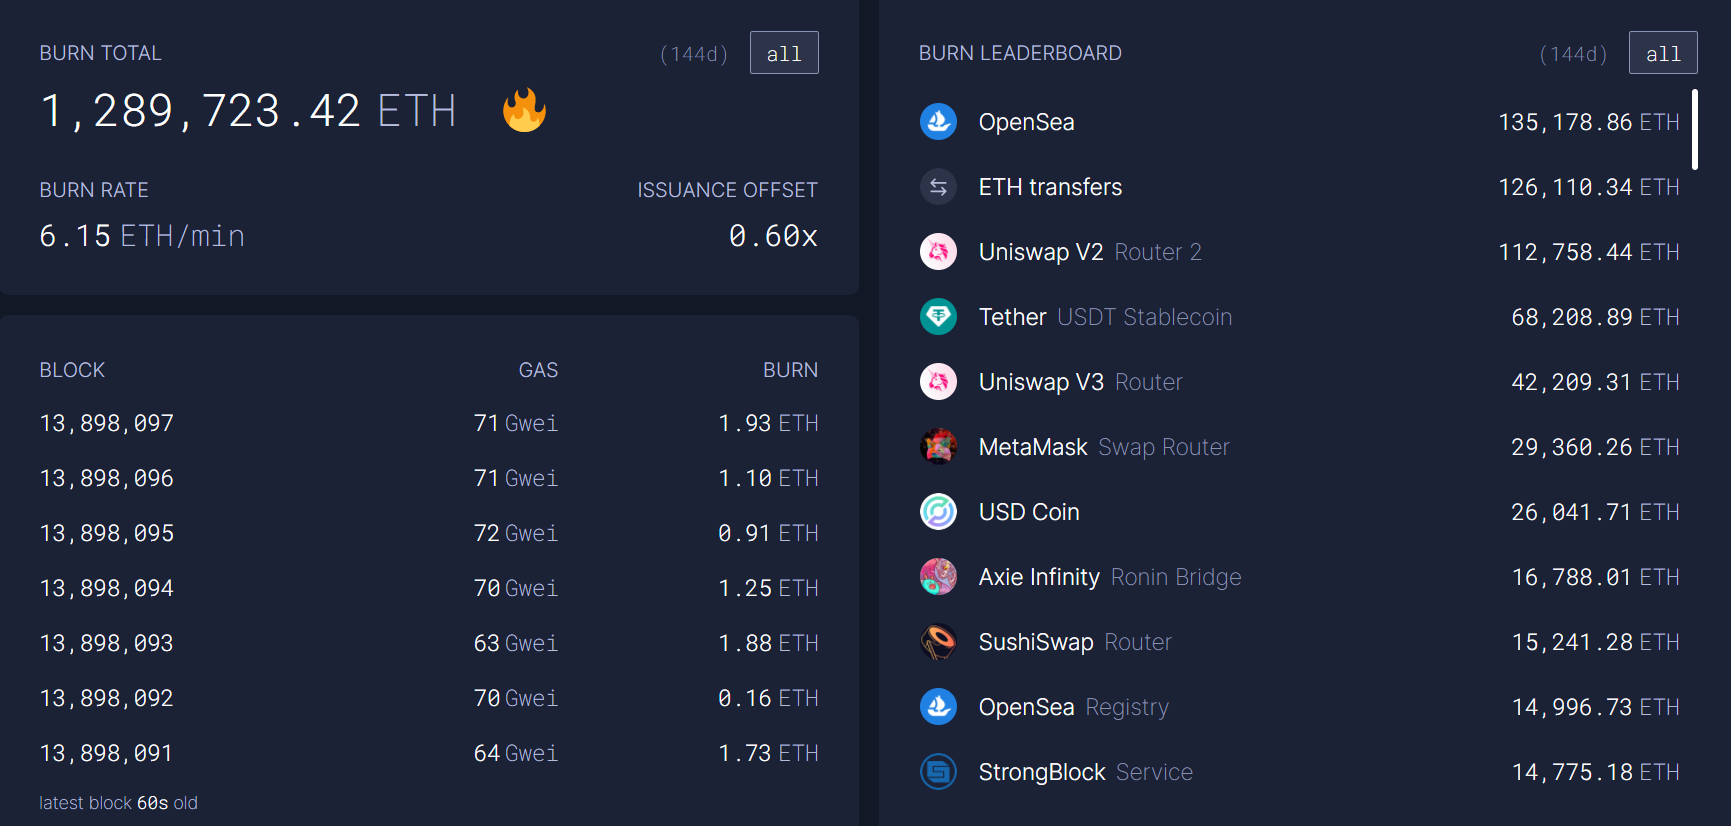Click the BURN TOTAL heading
Image resolution: width=1731 pixels, height=826 pixels.
click(100, 53)
